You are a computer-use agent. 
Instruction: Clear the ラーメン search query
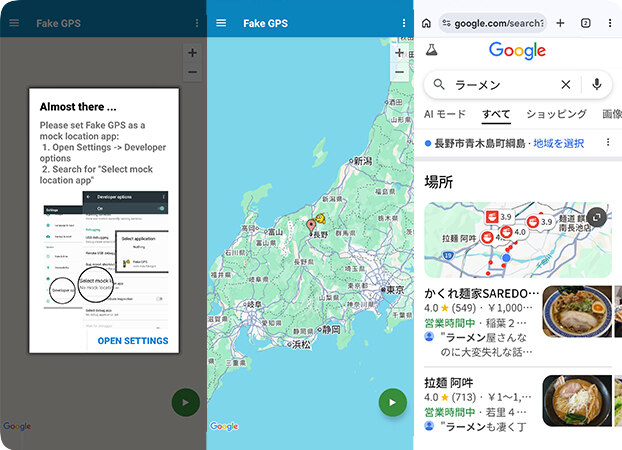click(x=566, y=84)
